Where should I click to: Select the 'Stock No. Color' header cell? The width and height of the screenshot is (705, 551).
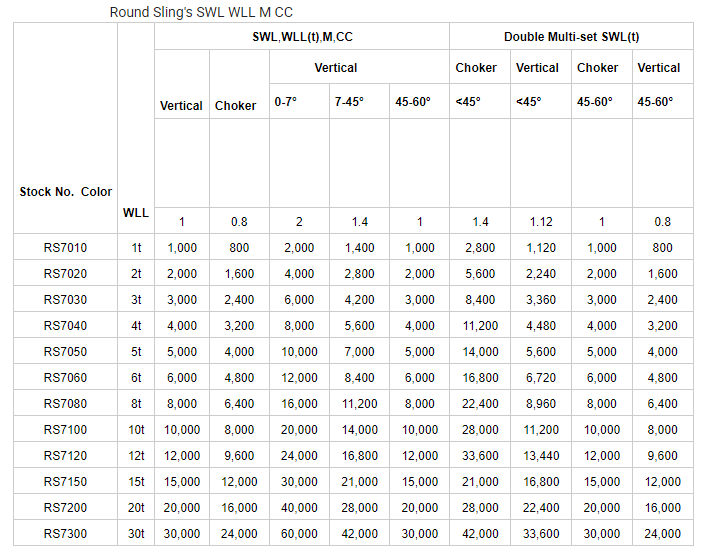(65, 192)
